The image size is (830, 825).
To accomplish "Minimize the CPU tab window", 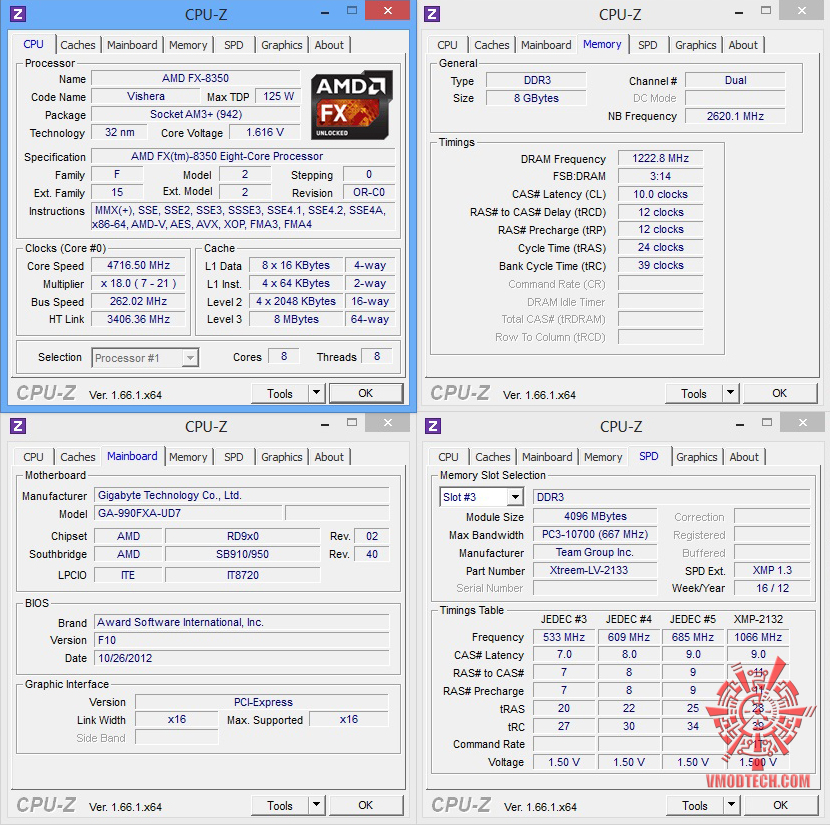I will [x=325, y=12].
